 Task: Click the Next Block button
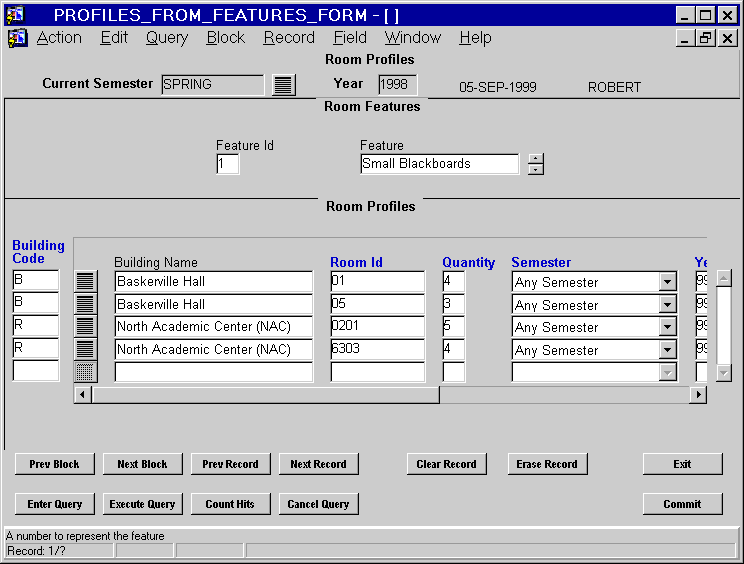[142, 464]
